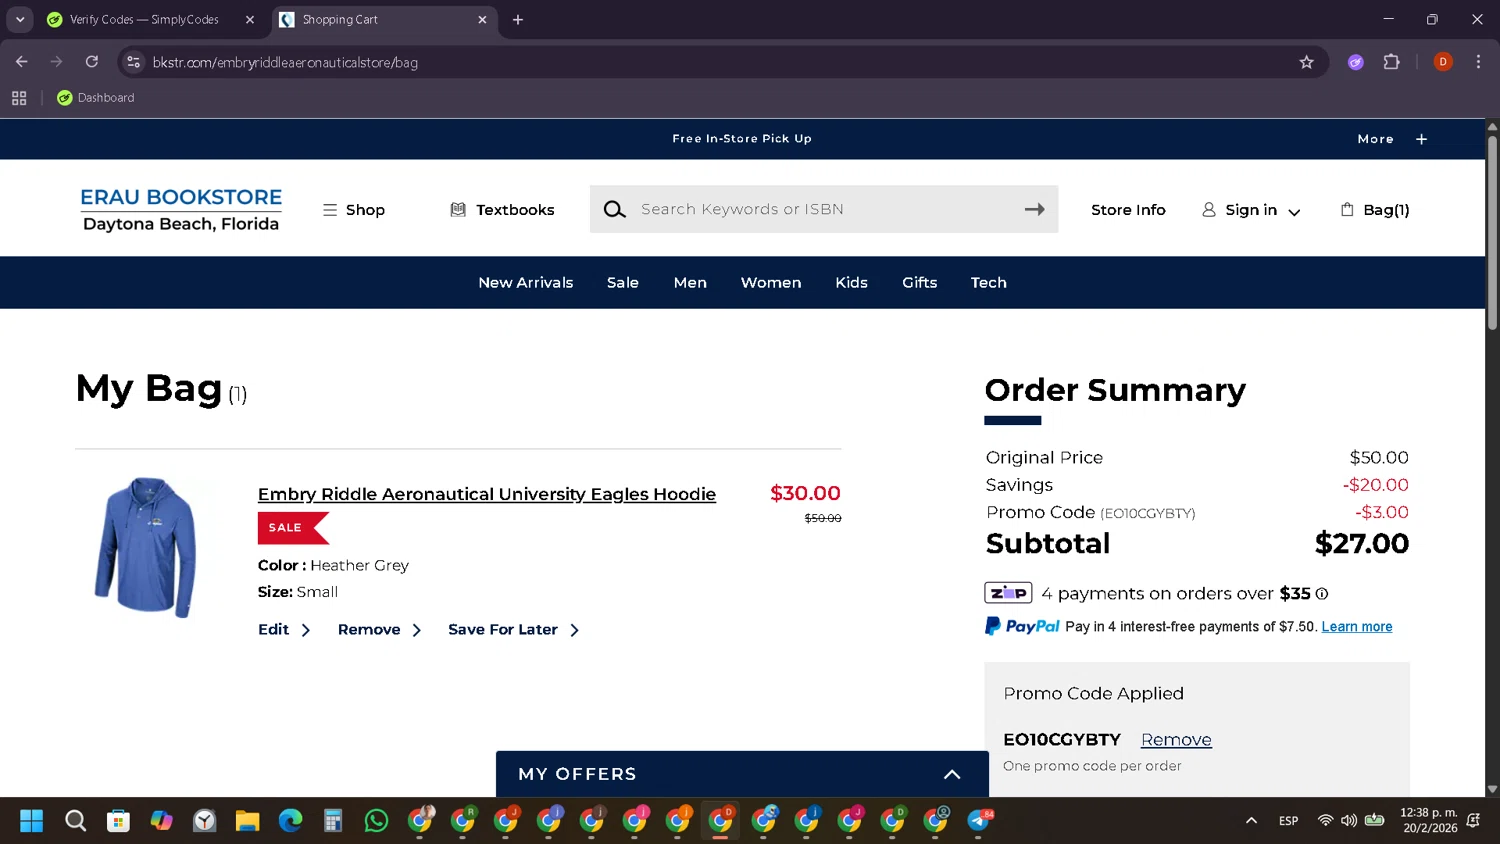Open the tab search dropdown arrow

click(20, 20)
